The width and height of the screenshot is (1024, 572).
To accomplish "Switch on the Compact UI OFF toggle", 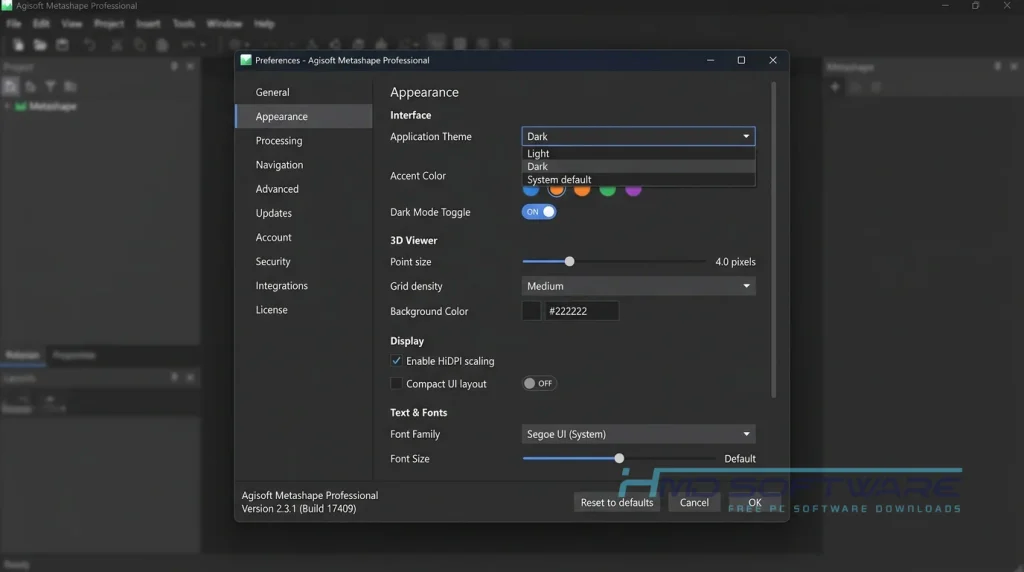I will (x=539, y=383).
